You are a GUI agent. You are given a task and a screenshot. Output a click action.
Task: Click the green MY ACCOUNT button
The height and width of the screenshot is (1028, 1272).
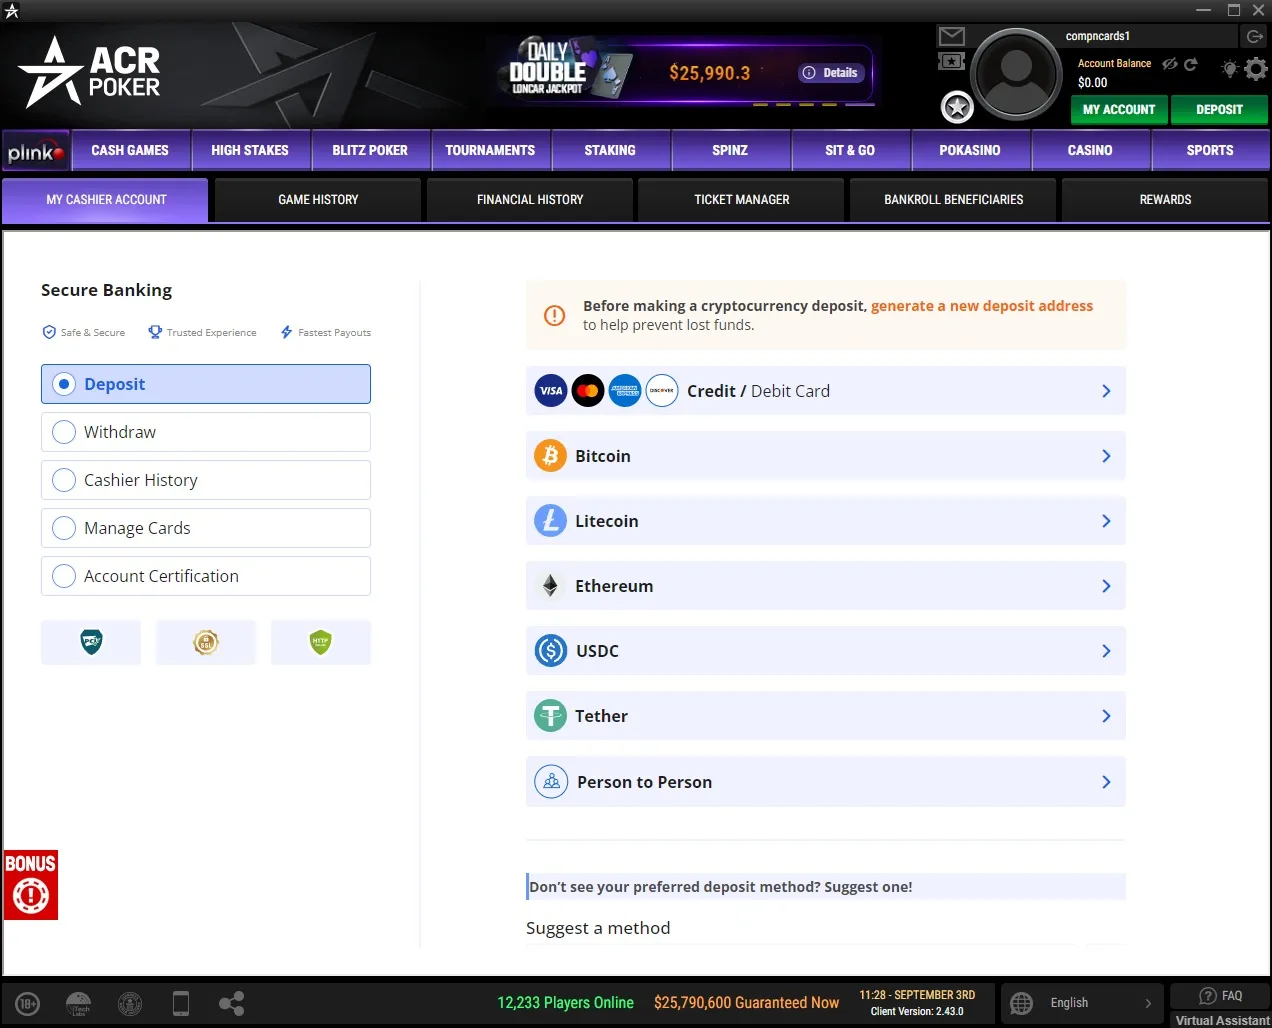coord(1119,110)
